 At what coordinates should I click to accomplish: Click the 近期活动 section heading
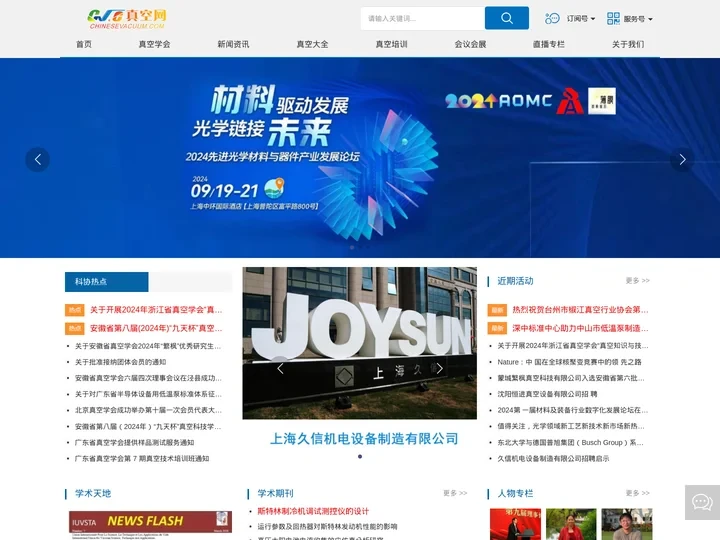pos(515,281)
